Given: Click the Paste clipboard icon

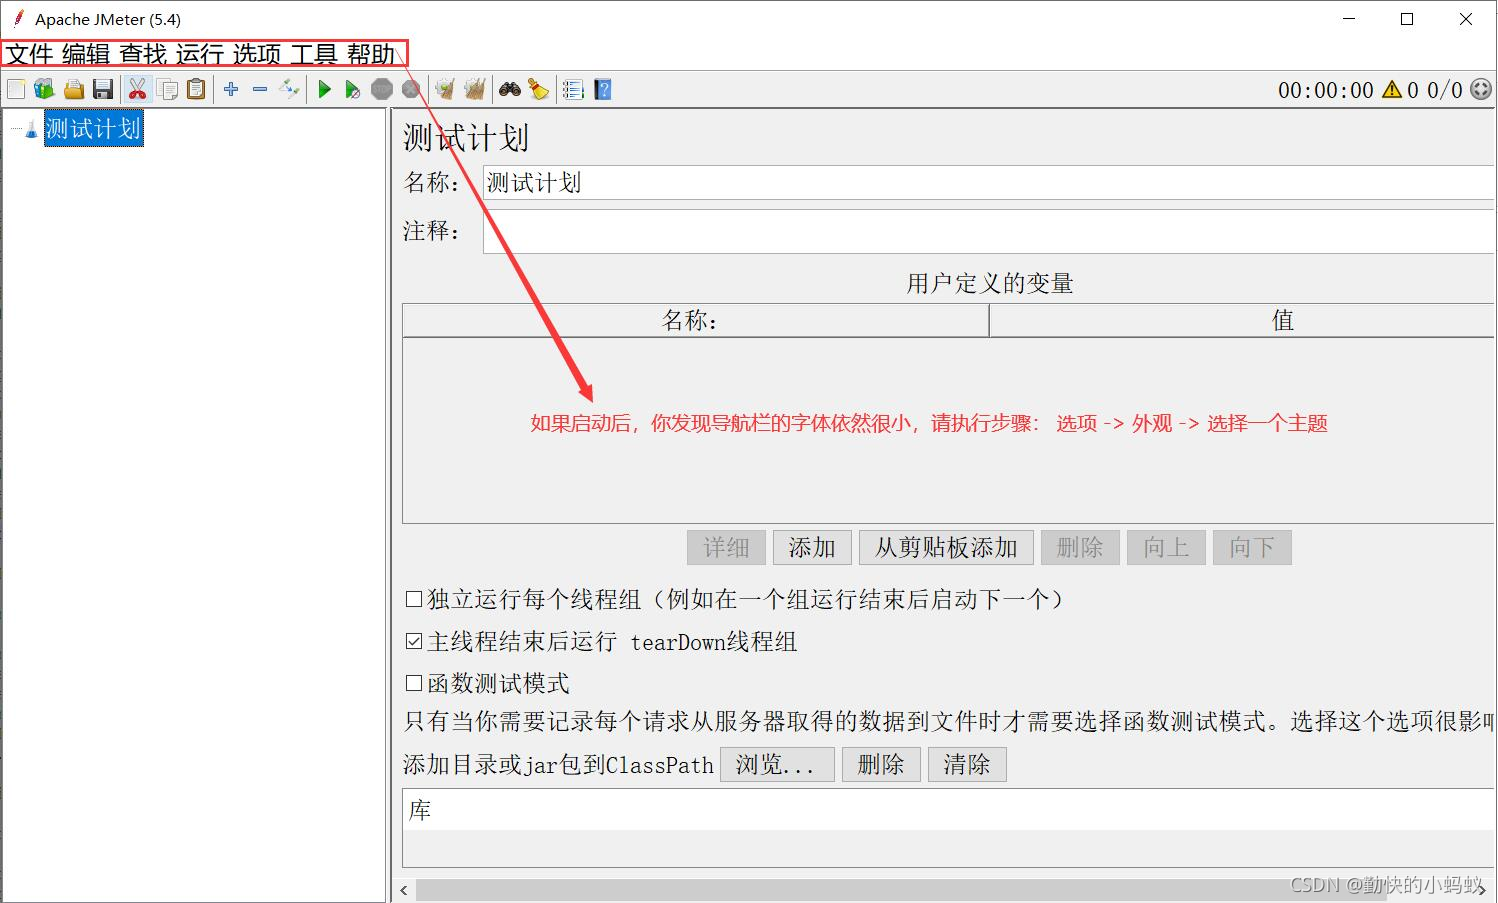Looking at the screenshot, I should tap(196, 90).
